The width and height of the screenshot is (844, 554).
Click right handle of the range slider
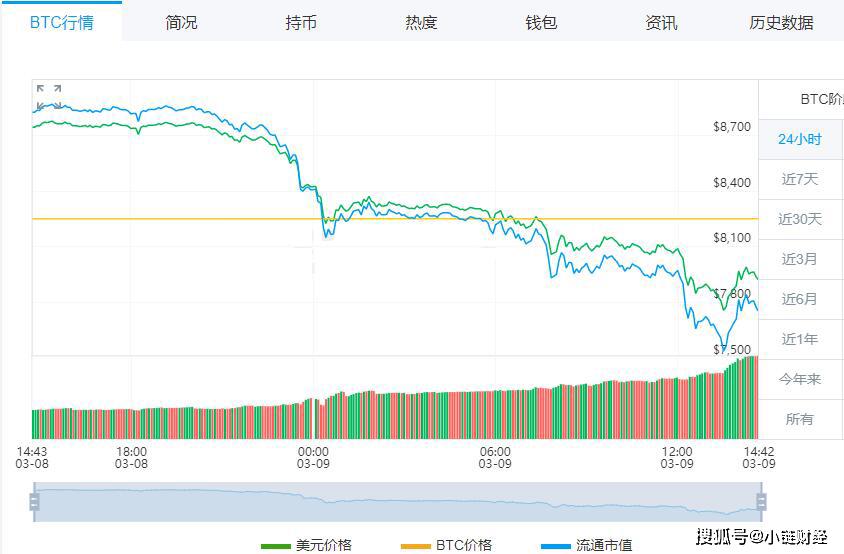tap(761, 501)
